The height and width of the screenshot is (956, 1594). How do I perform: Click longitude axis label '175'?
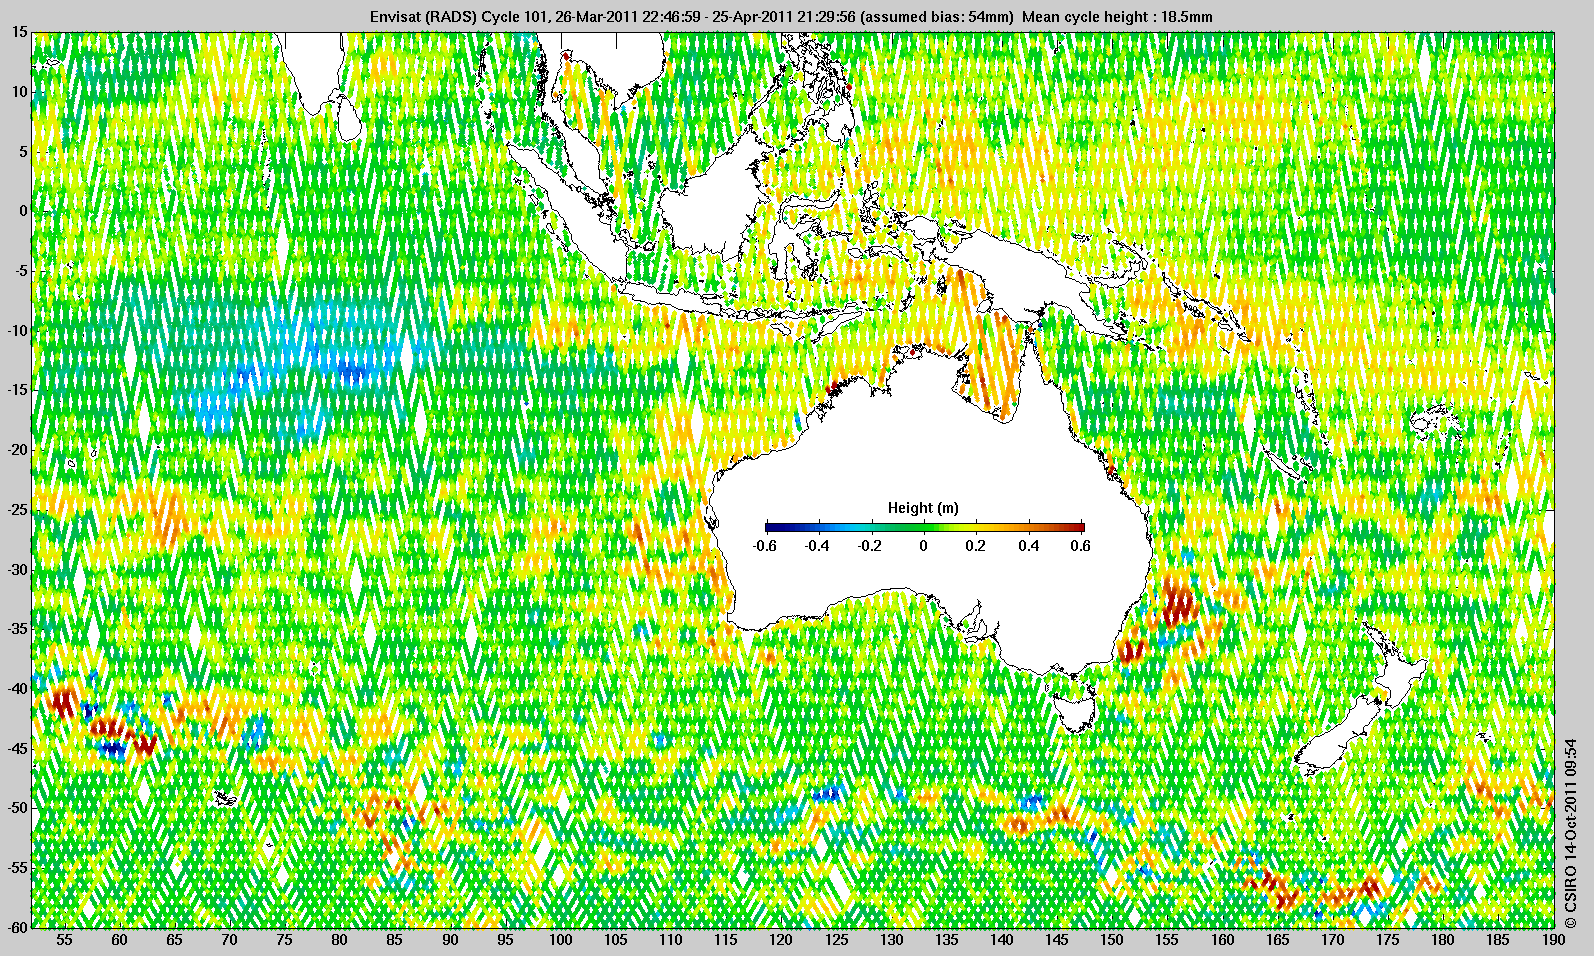tap(1388, 939)
